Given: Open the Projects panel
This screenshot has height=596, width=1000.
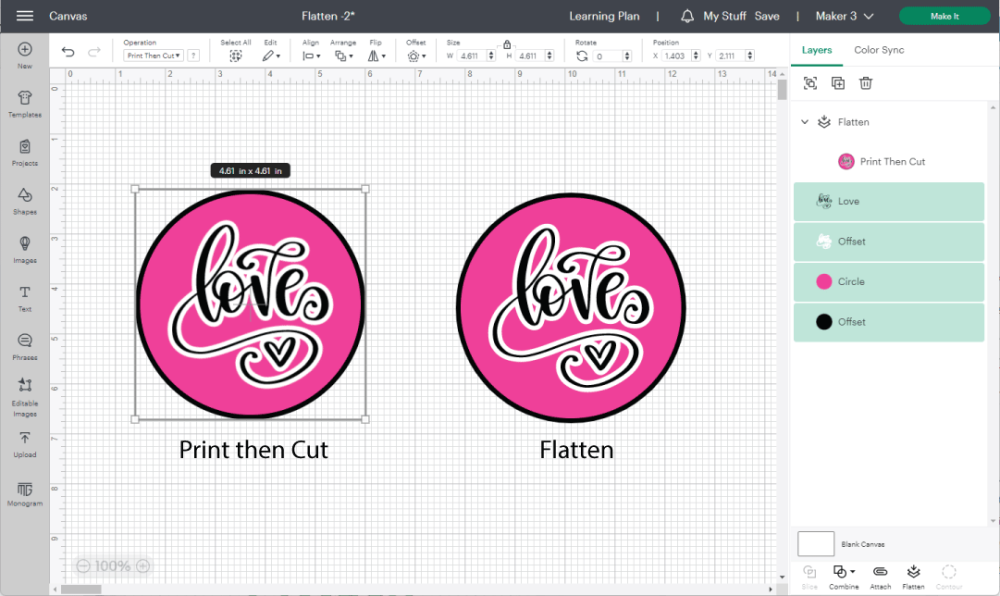Looking at the screenshot, I should [x=25, y=153].
